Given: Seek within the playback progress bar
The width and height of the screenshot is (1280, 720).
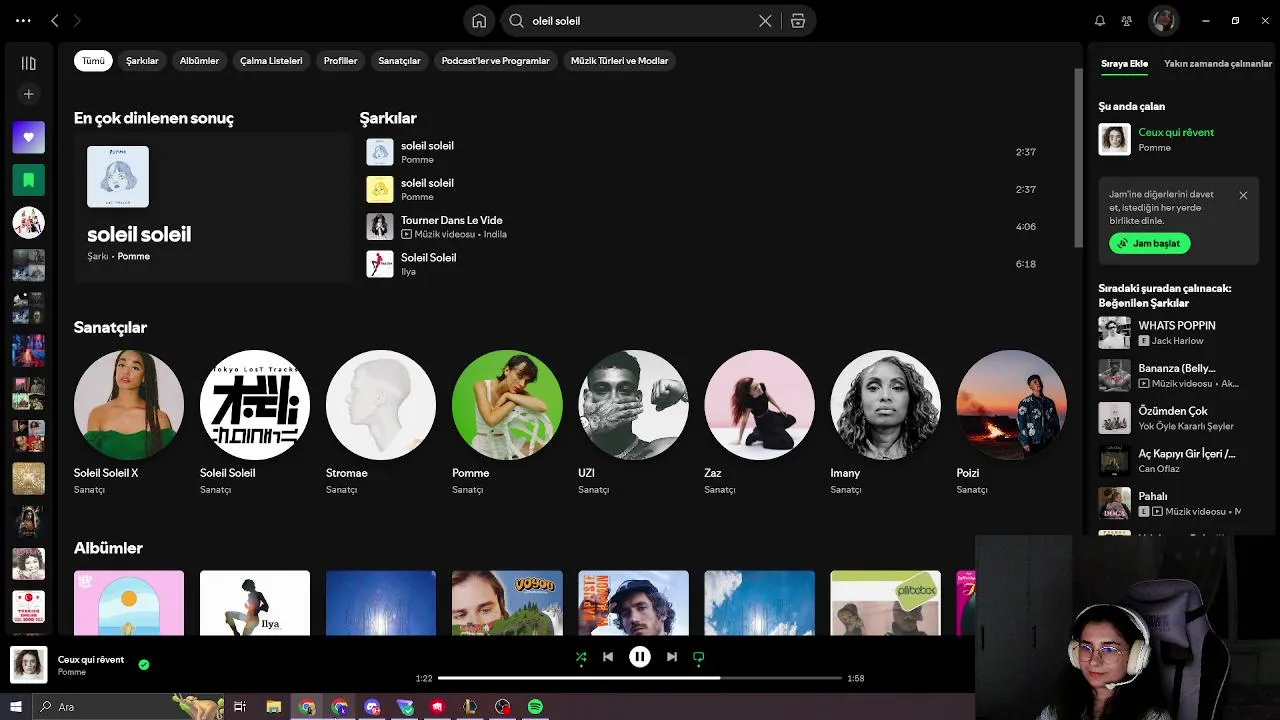Looking at the screenshot, I should pos(640,678).
